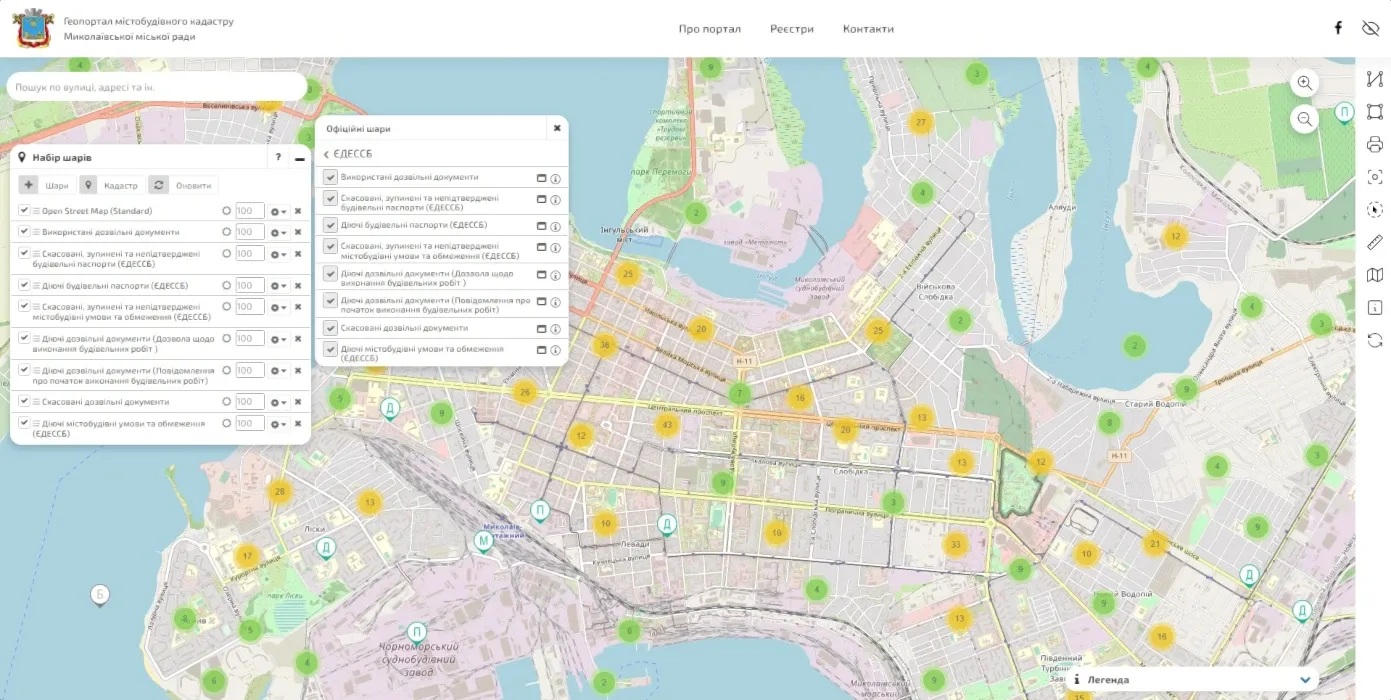Remove the Скасовані дозвільні документи layer from layer set
Viewport: 1391px width, 700px height.
[x=298, y=402]
